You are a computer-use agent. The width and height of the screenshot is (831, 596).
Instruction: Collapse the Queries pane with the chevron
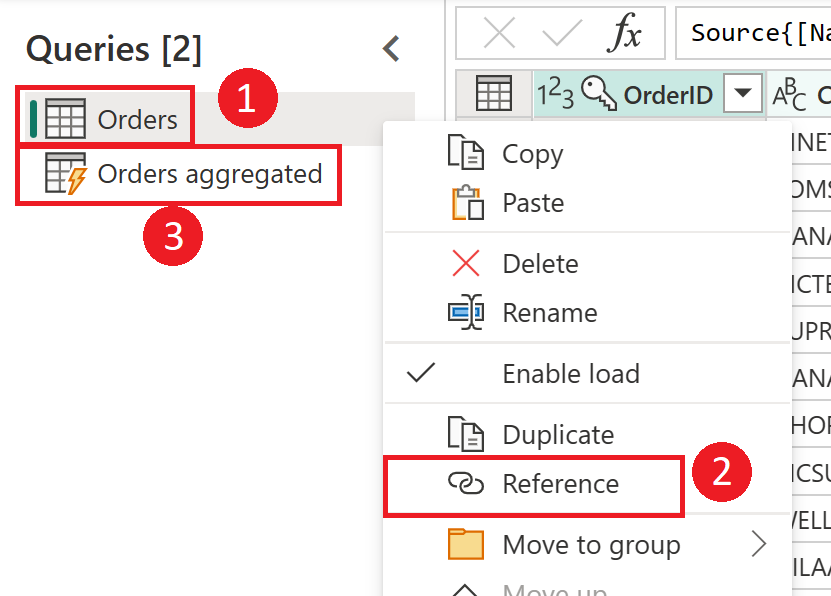pos(390,47)
